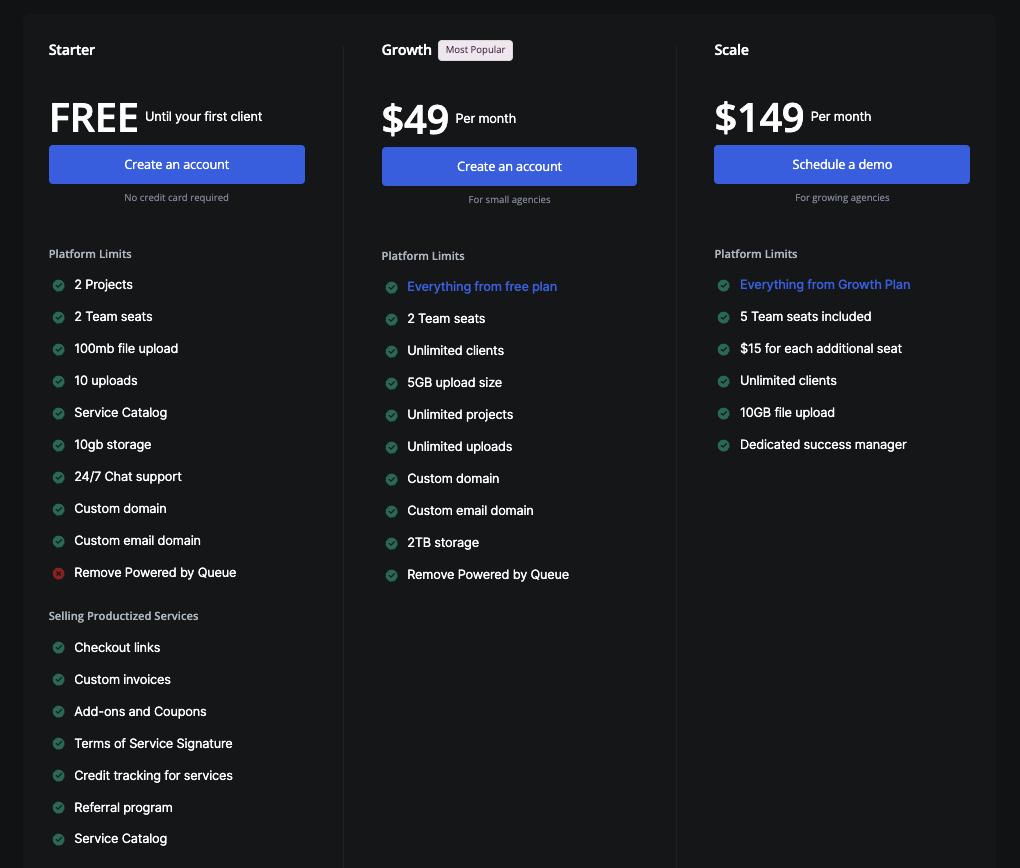Click the check icon next to Unlimited projects
This screenshot has width=1020, height=868.
click(x=392, y=415)
